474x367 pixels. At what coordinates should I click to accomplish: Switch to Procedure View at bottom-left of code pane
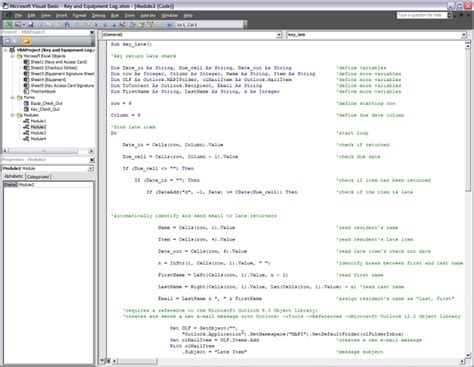[103, 361]
